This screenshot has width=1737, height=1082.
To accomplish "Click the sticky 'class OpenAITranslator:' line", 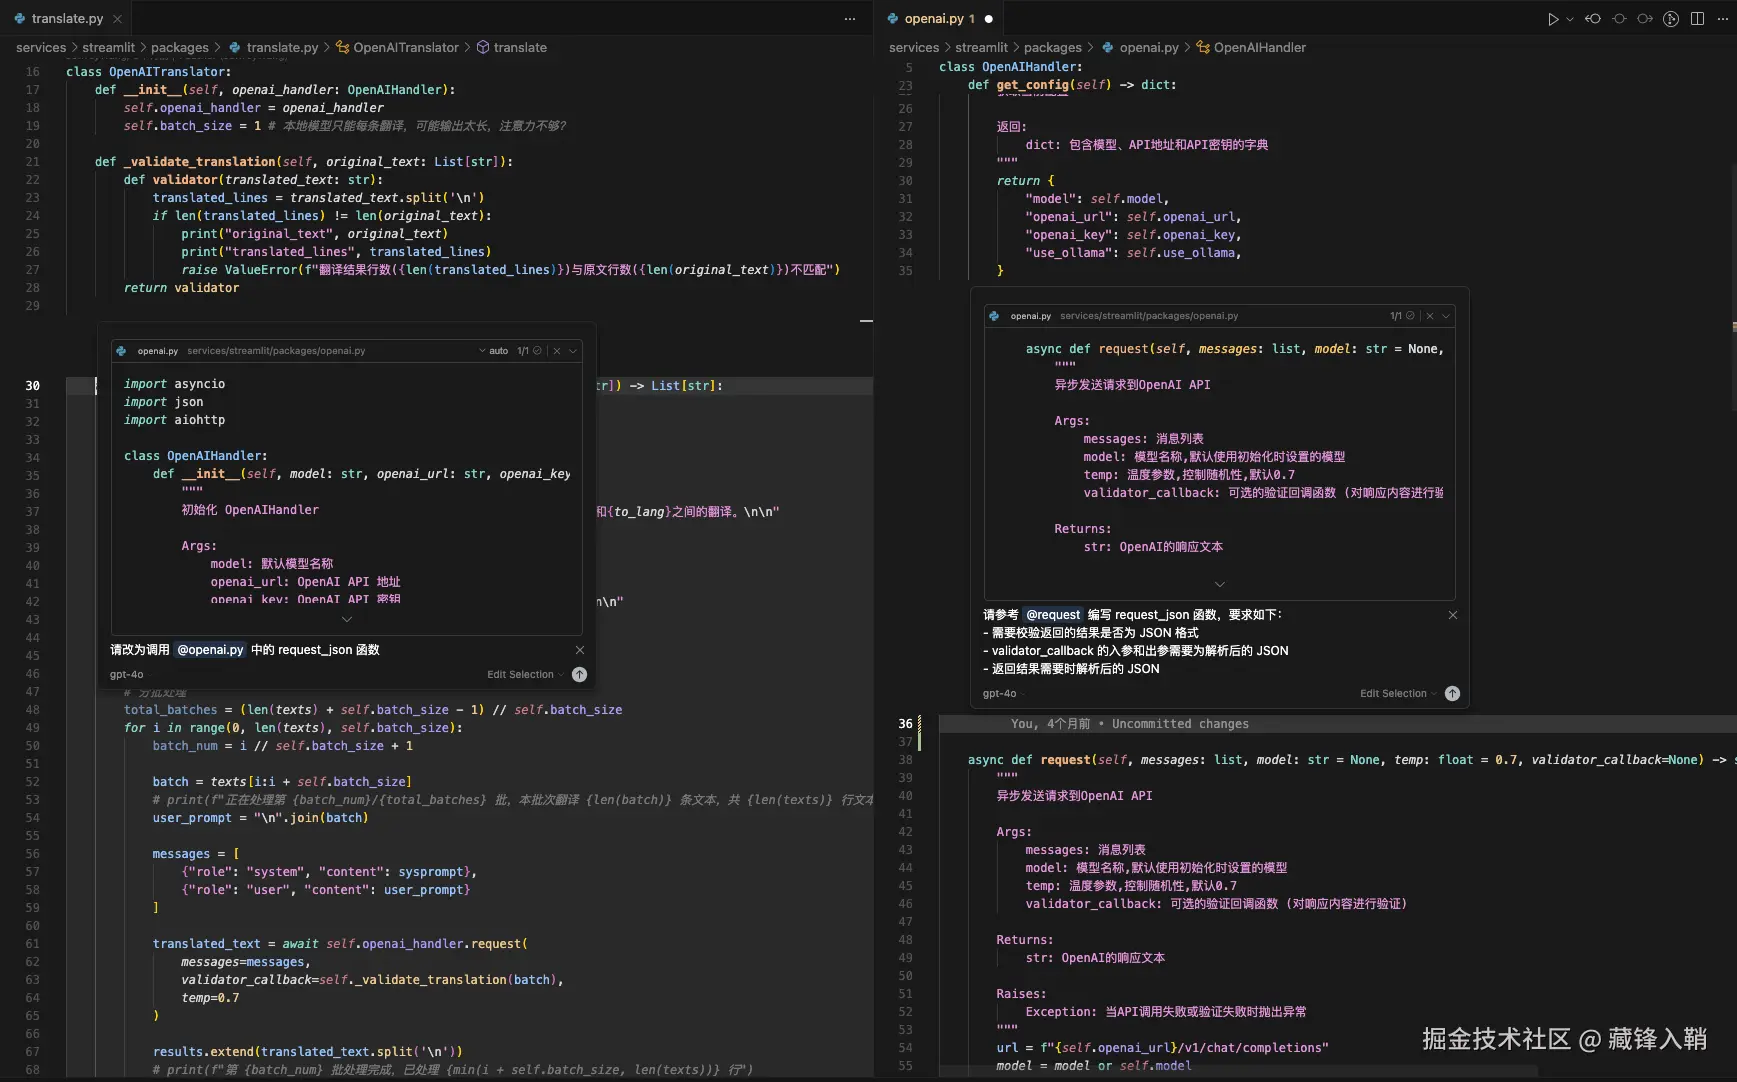I will [148, 72].
